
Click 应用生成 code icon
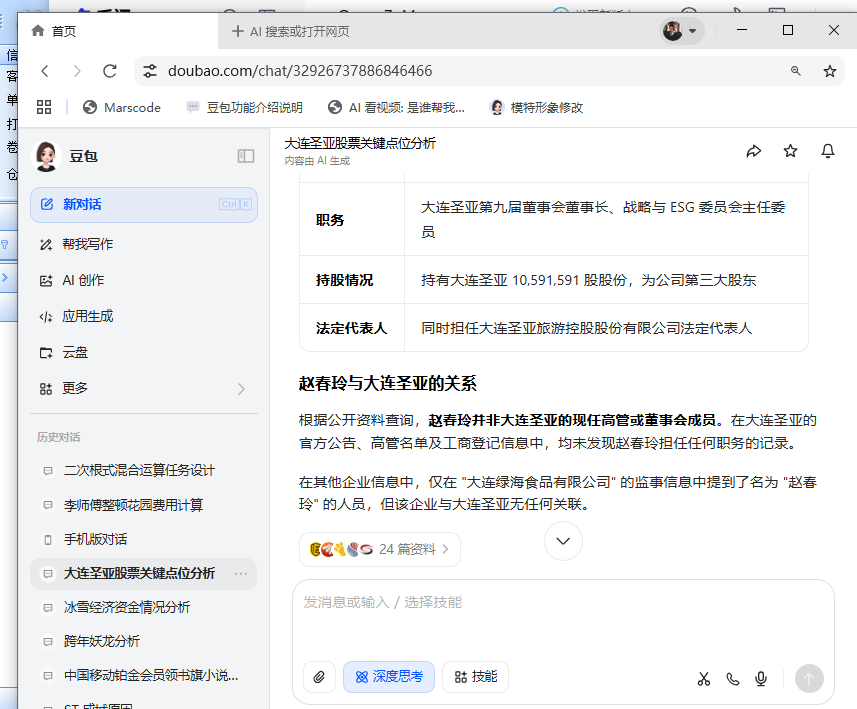coord(46,317)
